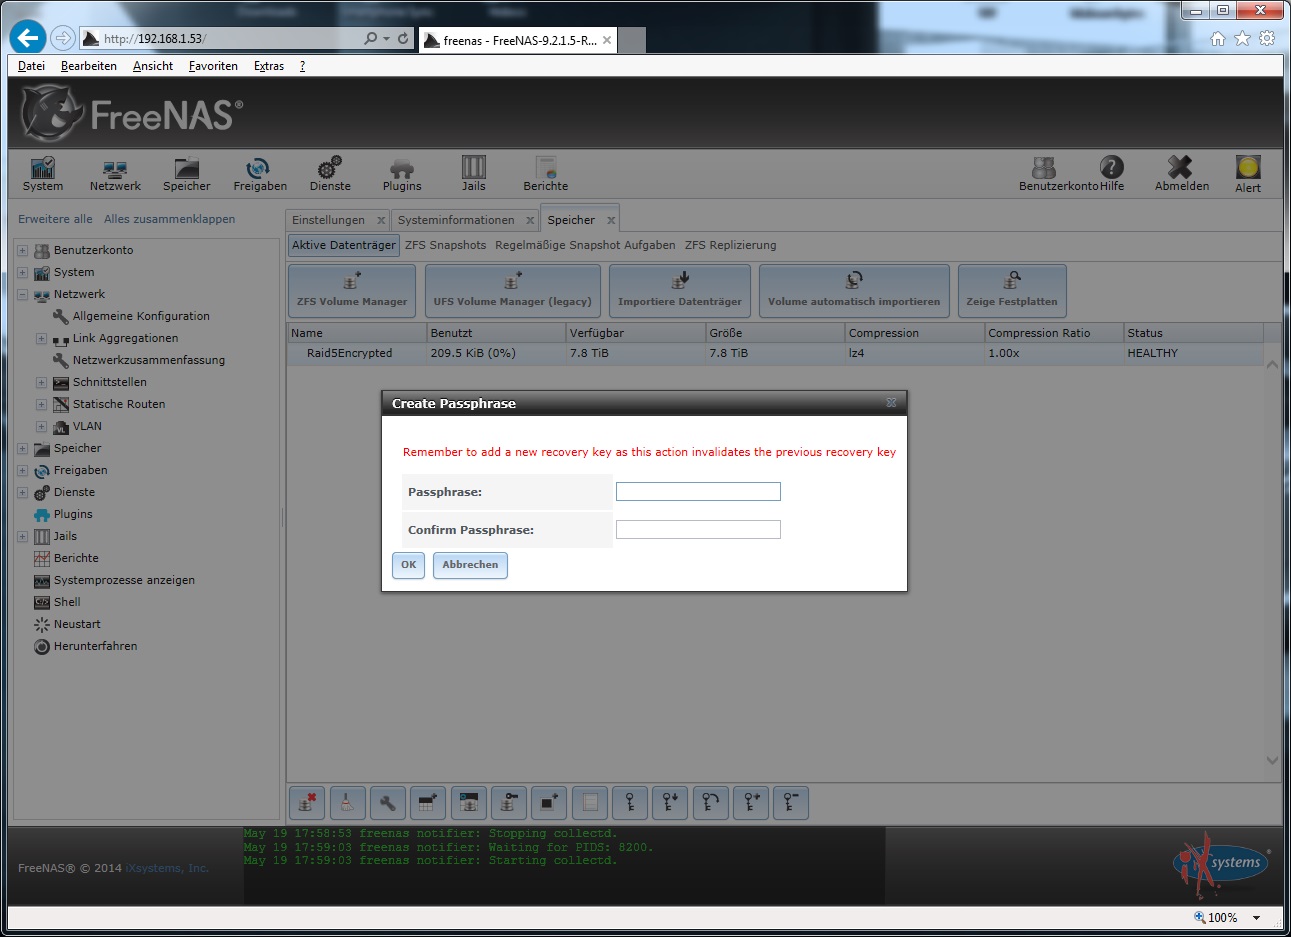Click OK in Create Passphrase dialog

point(408,565)
